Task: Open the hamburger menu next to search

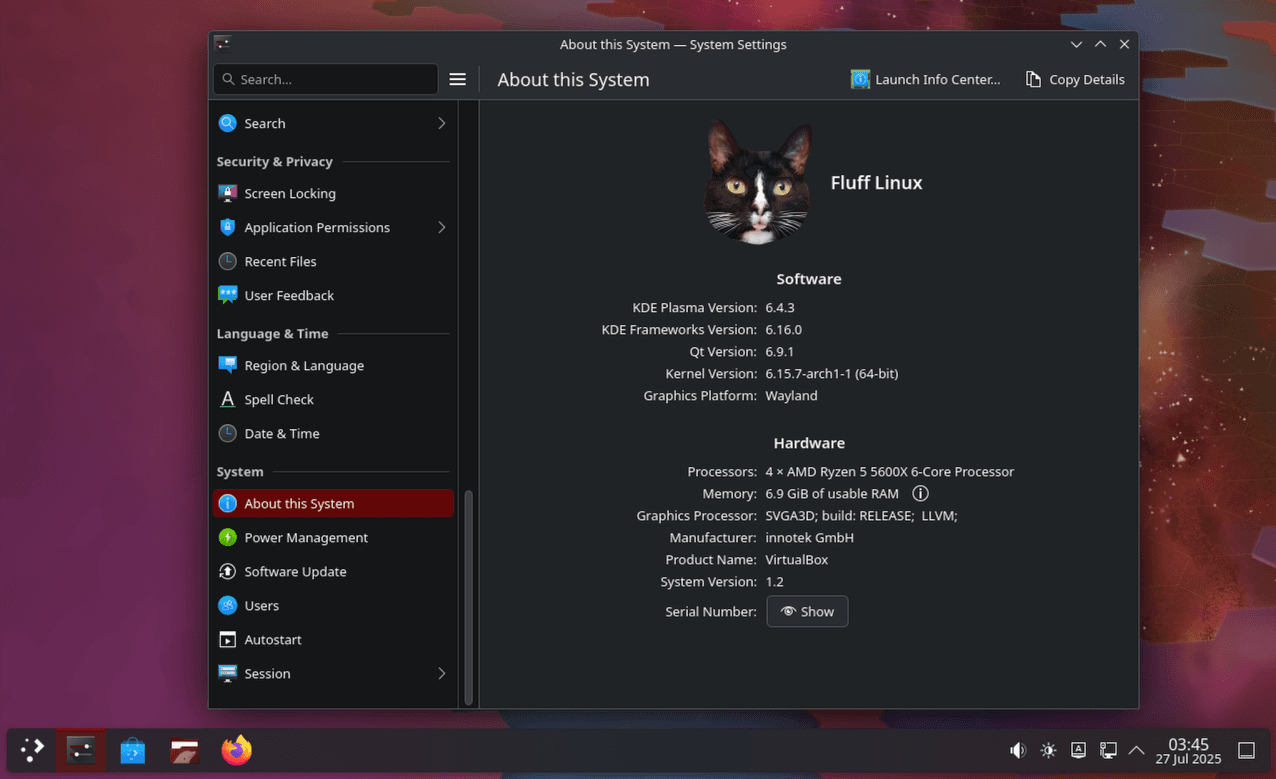Action: [458, 79]
